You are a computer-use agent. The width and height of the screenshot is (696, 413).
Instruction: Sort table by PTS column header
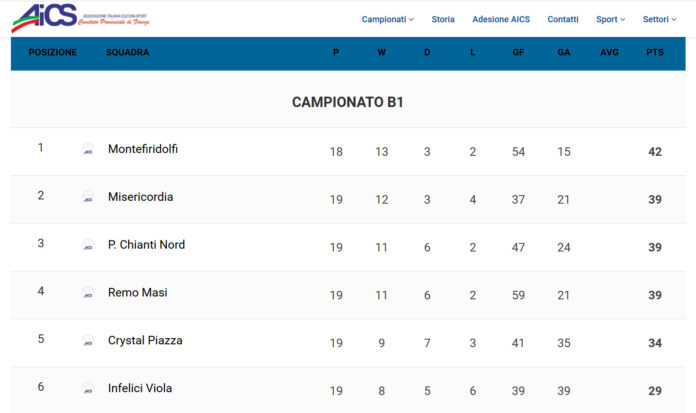click(x=655, y=52)
